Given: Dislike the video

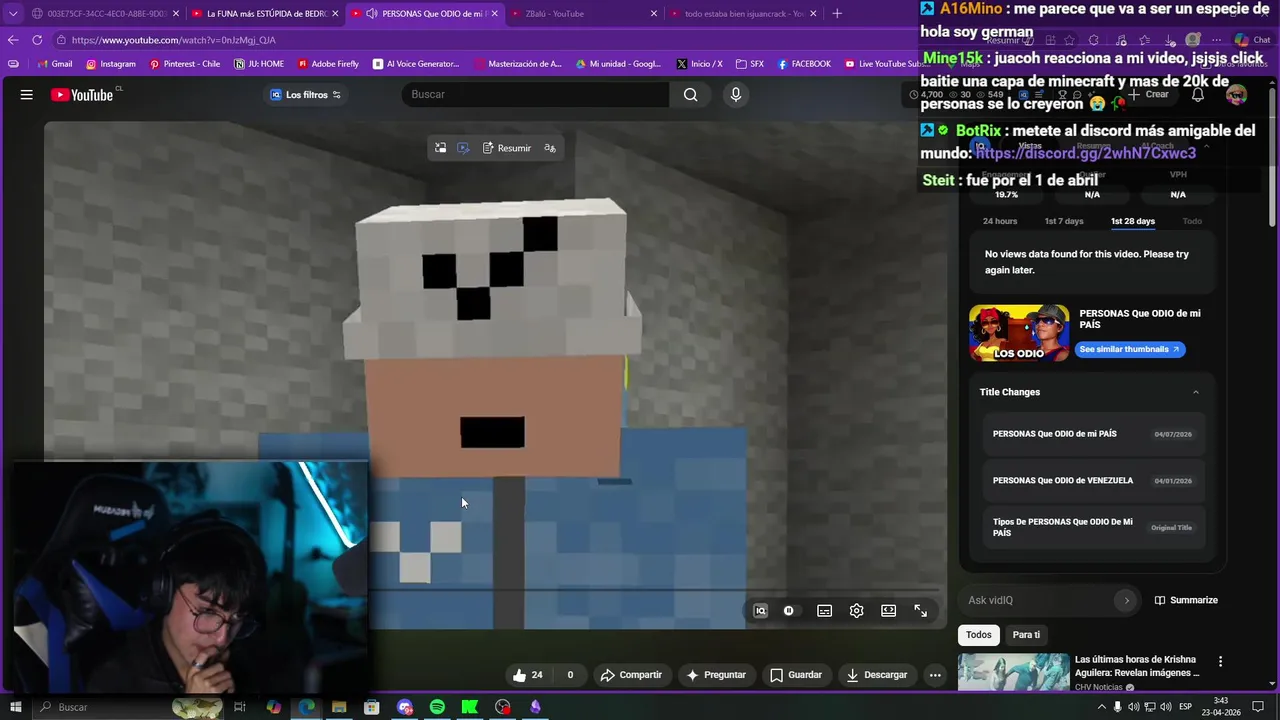Looking at the screenshot, I should pyautogui.click(x=570, y=675).
